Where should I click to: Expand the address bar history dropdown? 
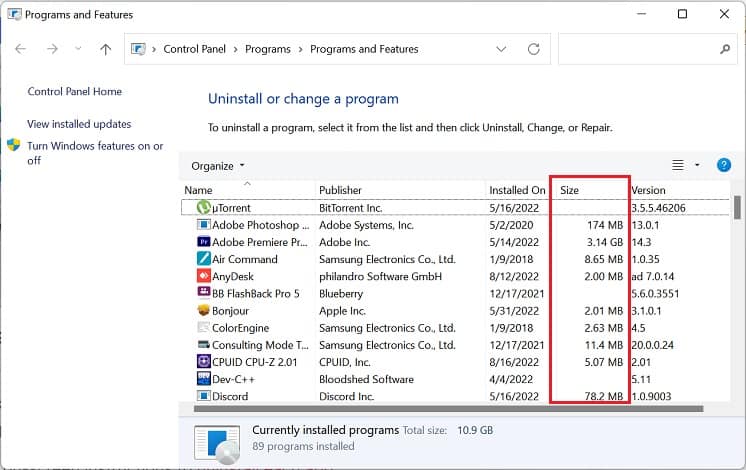pyautogui.click(x=501, y=49)
